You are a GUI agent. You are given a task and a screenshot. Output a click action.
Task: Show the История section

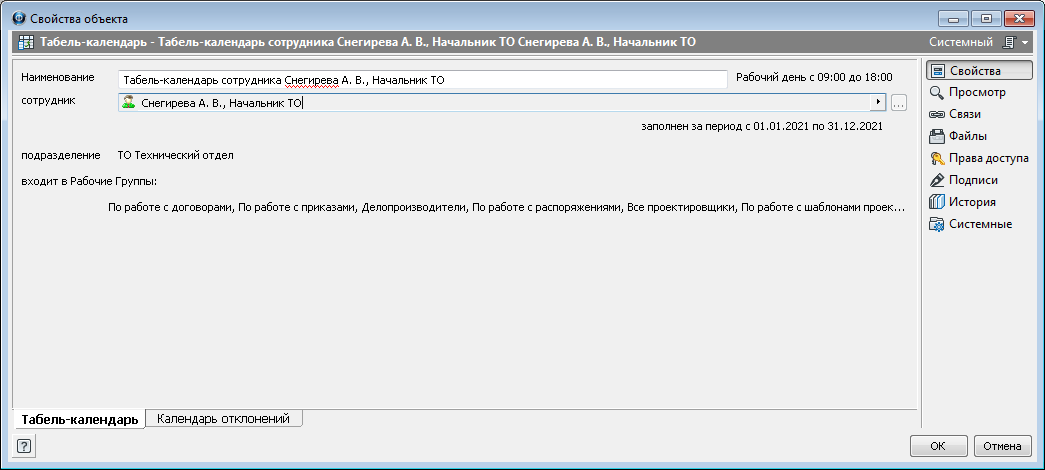tap(962, 202)
